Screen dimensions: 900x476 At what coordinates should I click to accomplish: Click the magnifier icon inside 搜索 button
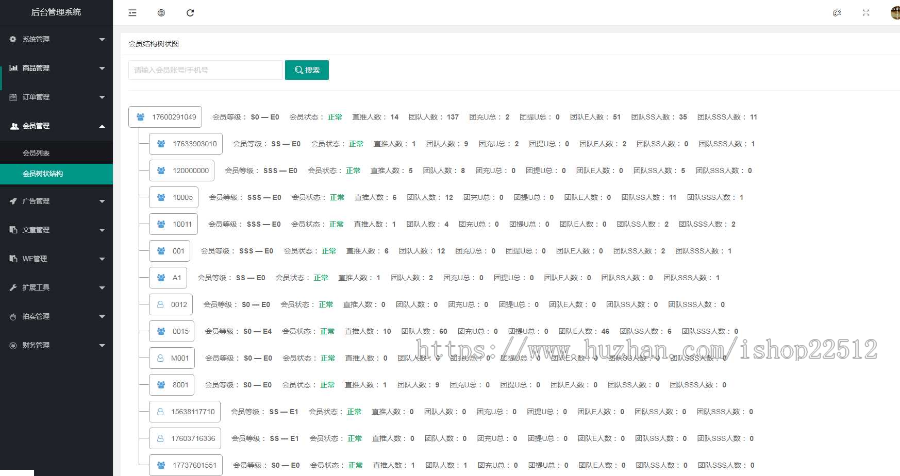tap(298, 70)
